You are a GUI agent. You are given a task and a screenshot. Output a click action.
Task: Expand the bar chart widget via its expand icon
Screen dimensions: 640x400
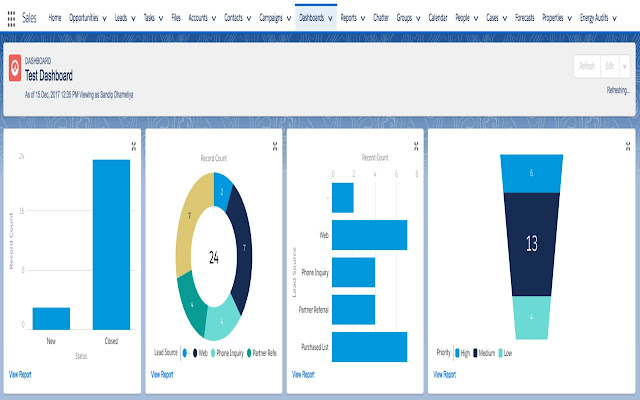click(x=134, y=147)
